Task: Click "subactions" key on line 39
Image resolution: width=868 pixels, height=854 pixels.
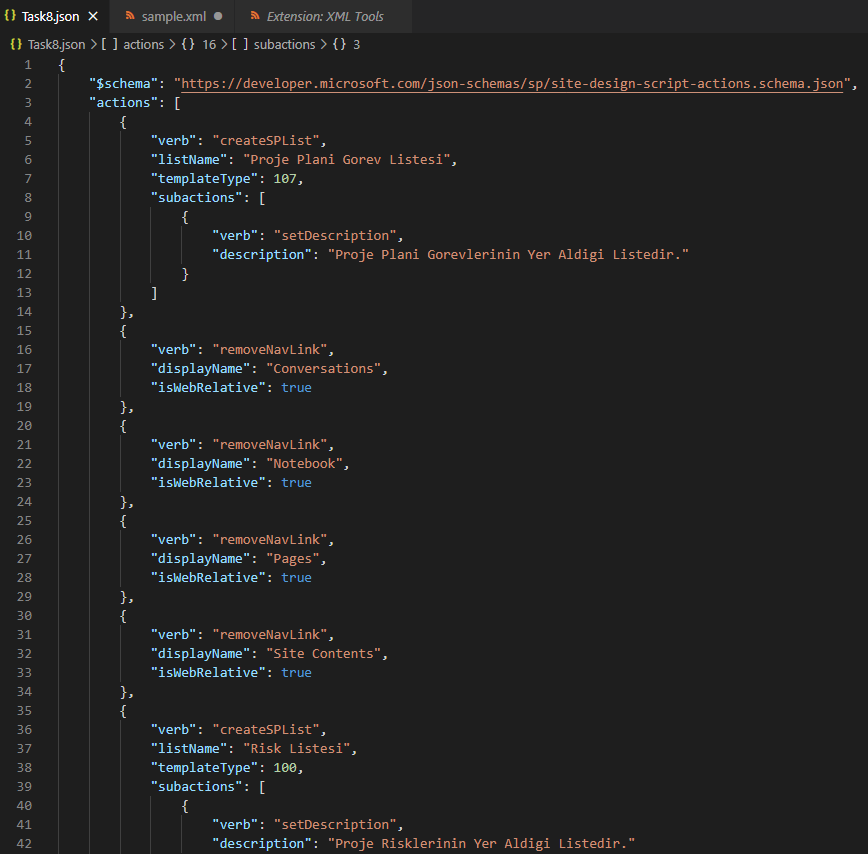Action: coord(197,786)
